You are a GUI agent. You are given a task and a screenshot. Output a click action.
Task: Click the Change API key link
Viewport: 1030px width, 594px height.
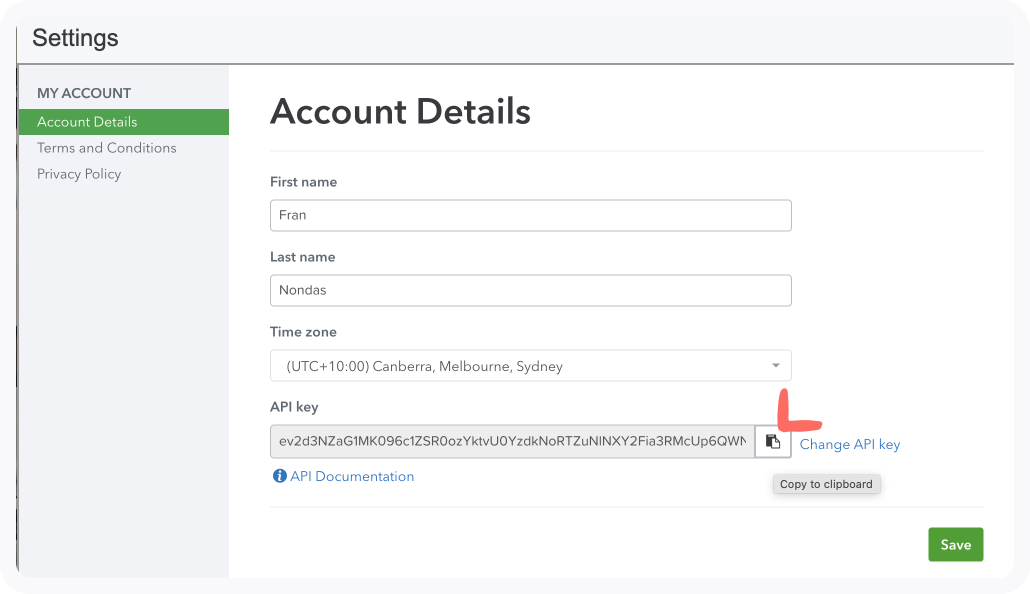point(849,443)
